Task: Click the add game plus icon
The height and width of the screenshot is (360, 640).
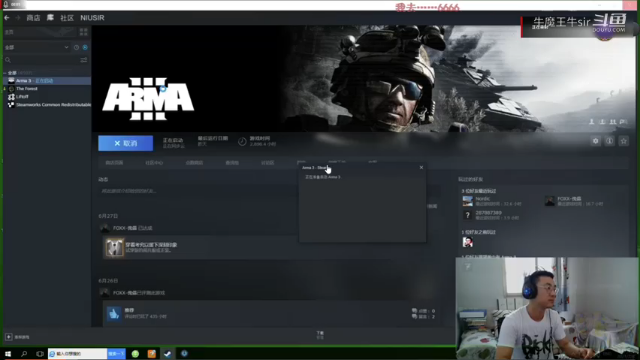Action: [x=9, y=337]
